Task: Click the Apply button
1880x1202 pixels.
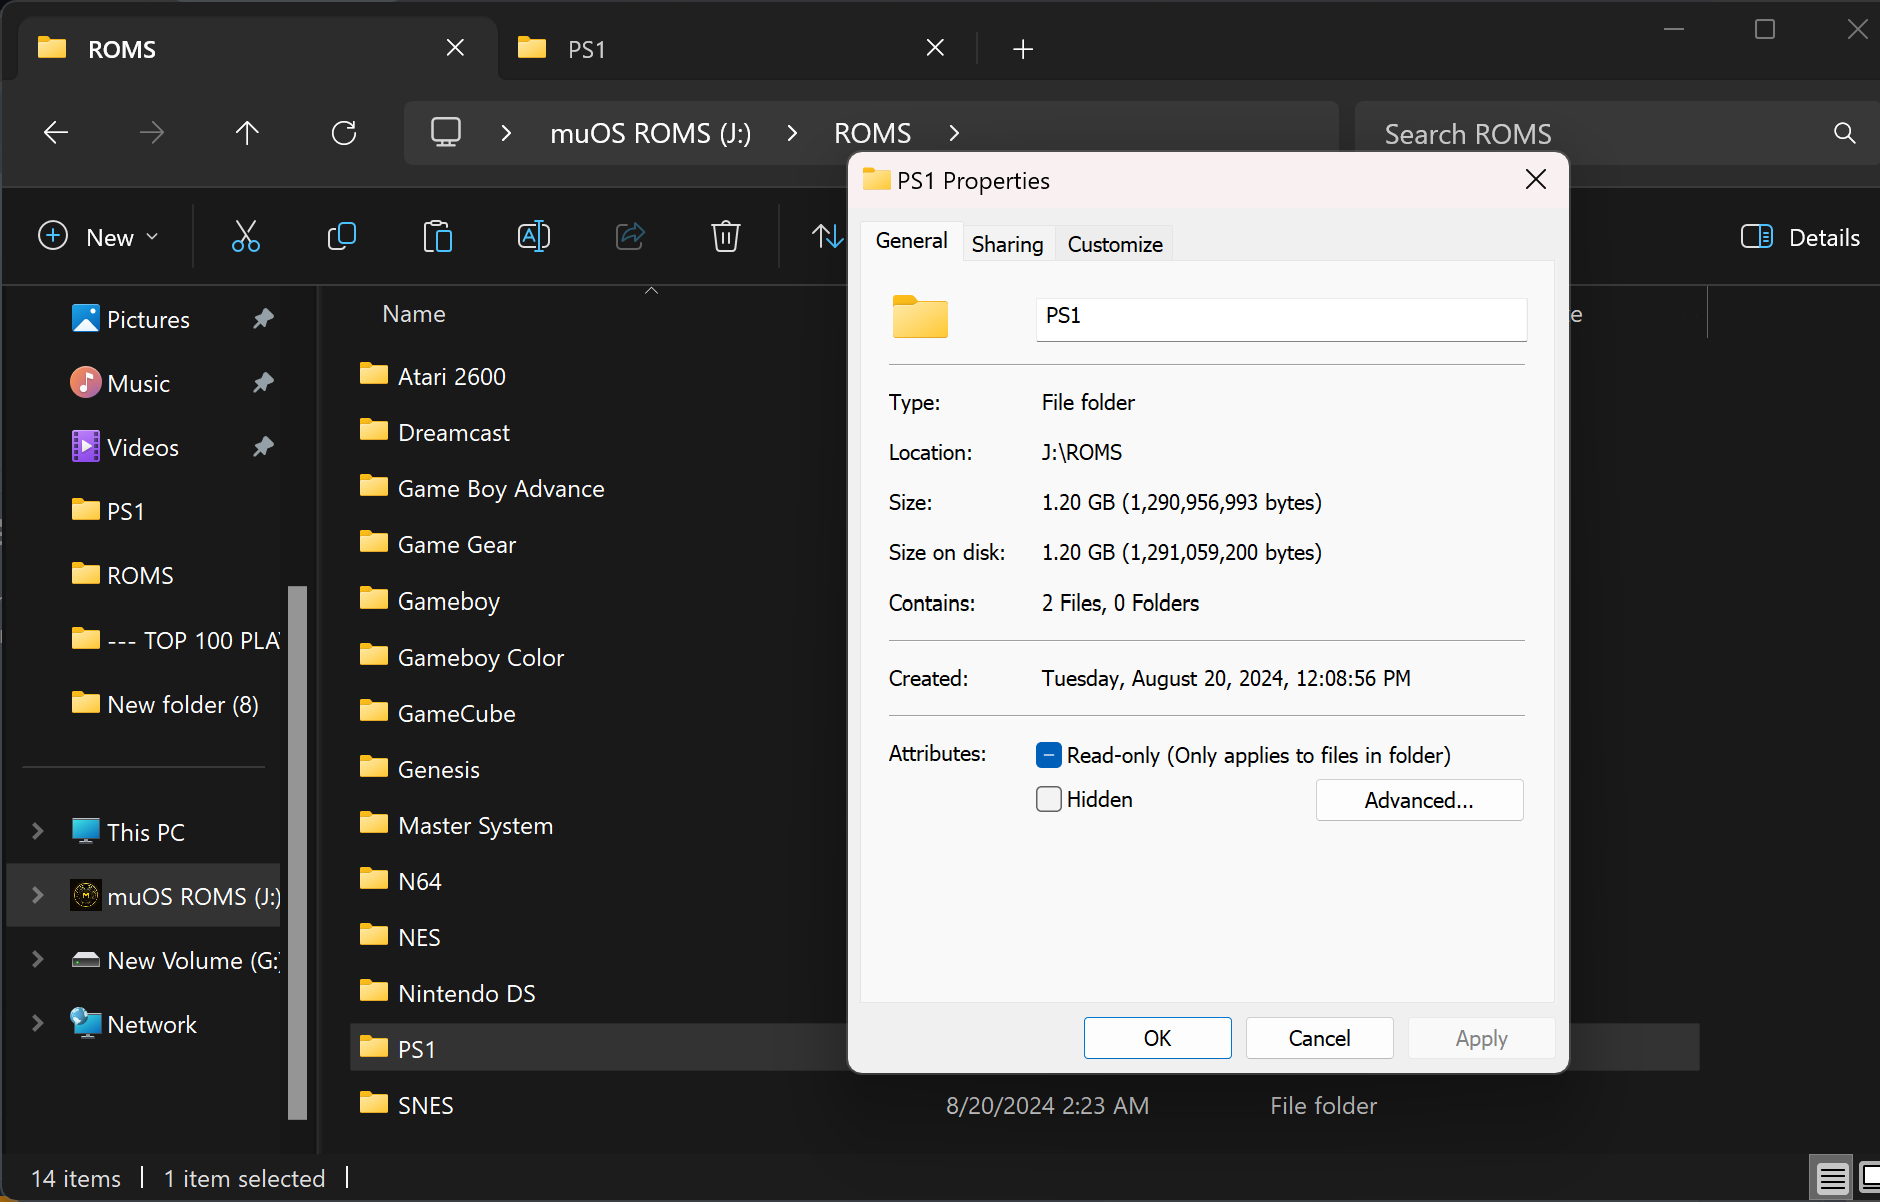Action: point(1482,1038)
